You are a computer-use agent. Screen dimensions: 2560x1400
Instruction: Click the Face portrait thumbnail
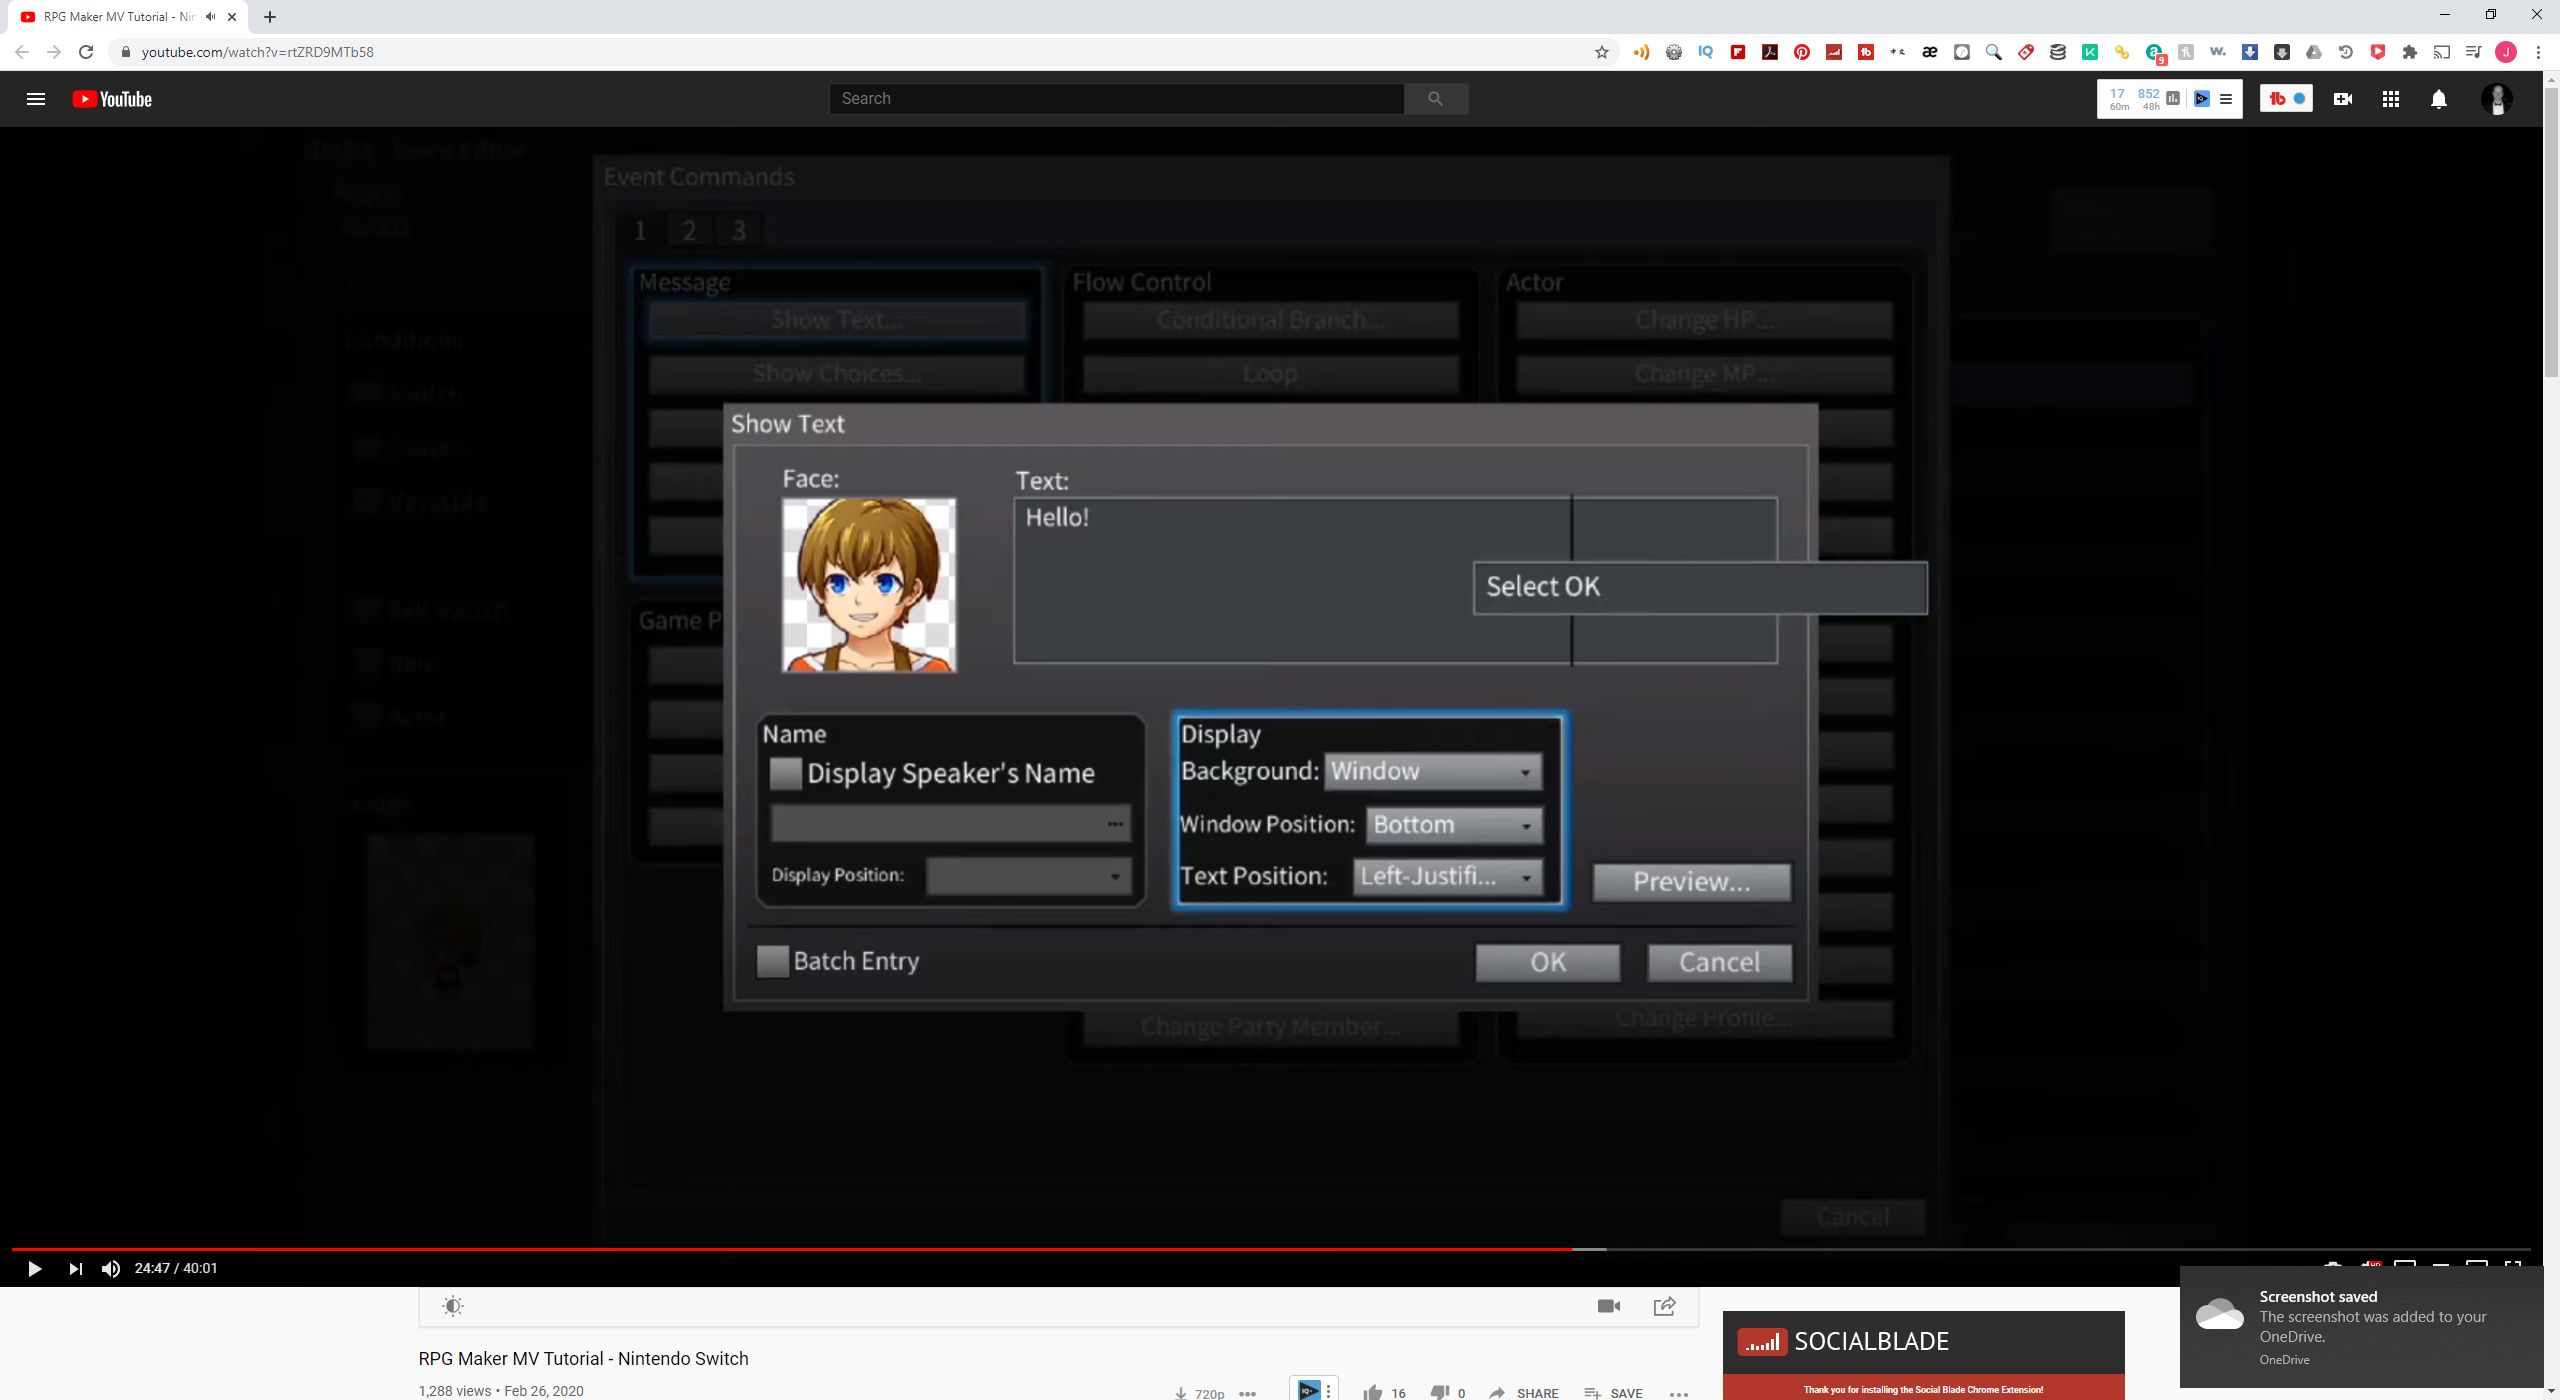[869, 585]
